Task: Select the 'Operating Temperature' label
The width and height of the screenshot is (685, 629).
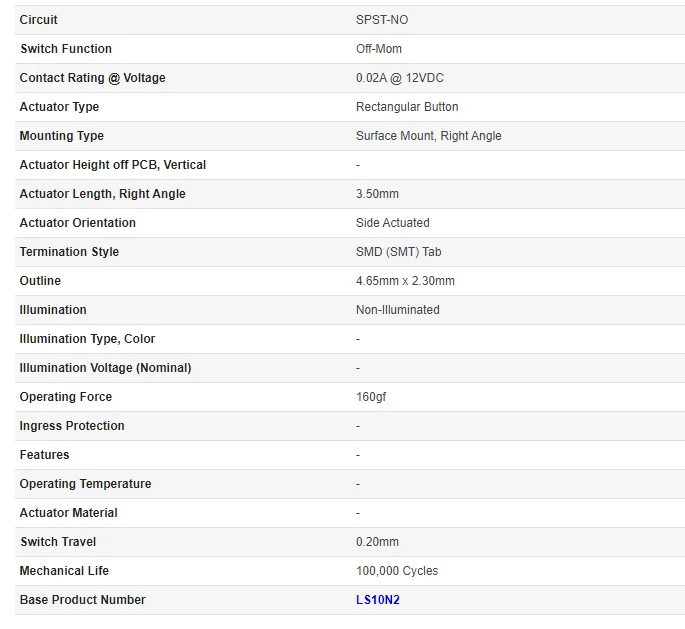Action: (85, 484)
